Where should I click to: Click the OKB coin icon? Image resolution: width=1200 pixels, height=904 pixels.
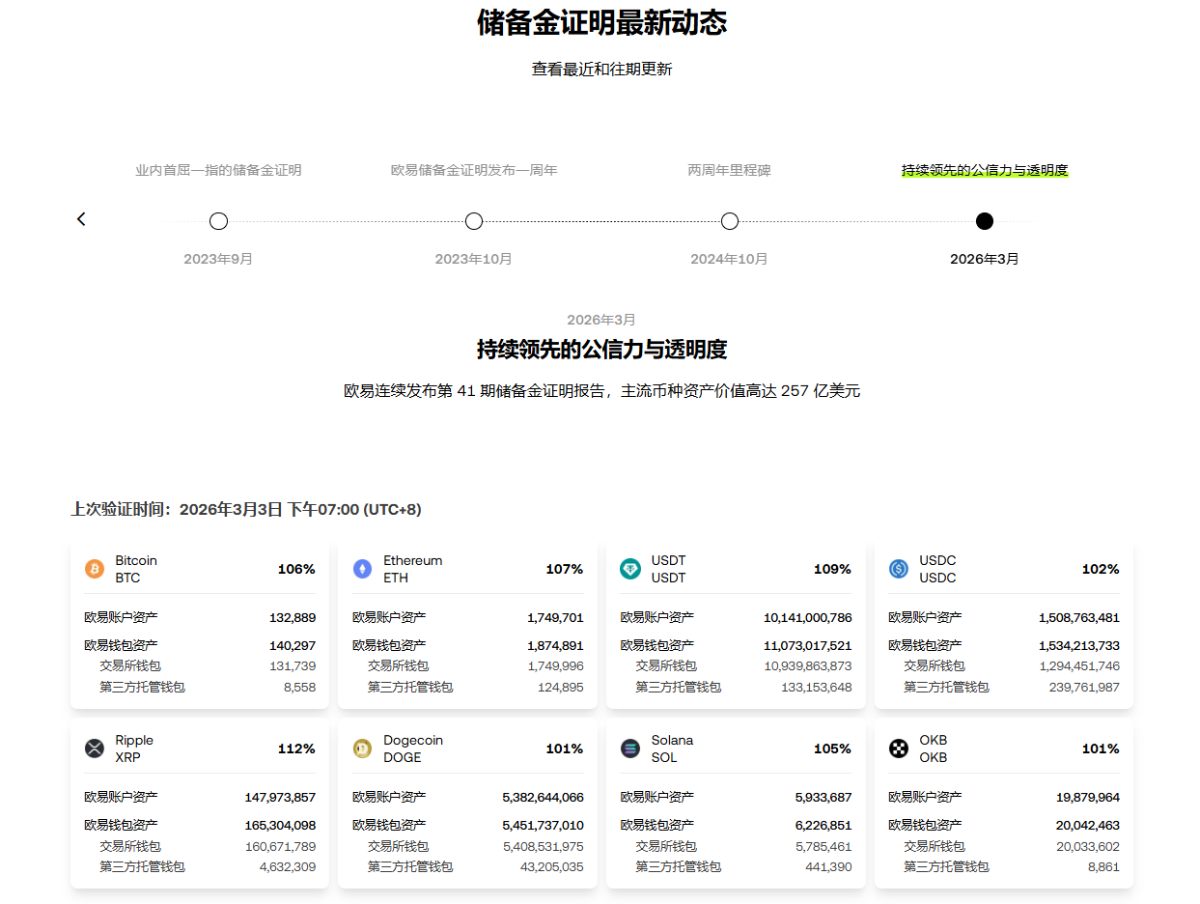point(898,749)
